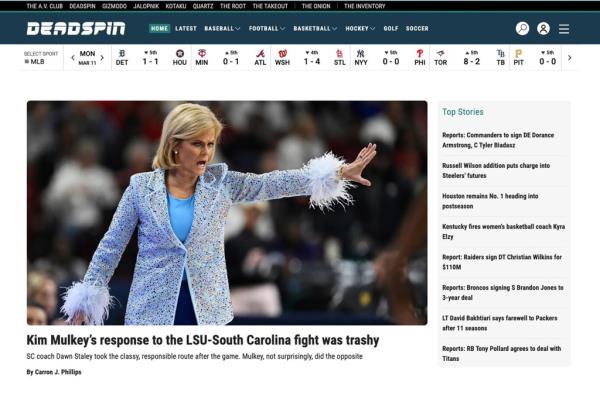This screenshot has width=600, height=399.
Task: Click the Toronto Blue Jays logo
Action: 440,54
